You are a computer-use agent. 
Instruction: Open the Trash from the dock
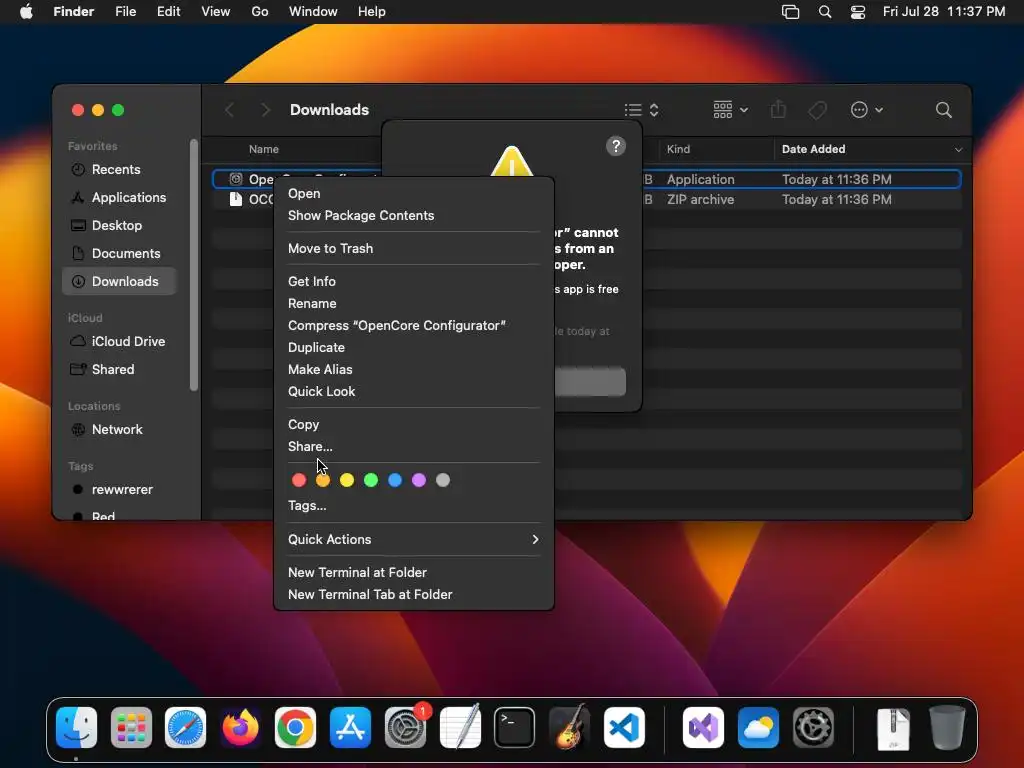947,728
